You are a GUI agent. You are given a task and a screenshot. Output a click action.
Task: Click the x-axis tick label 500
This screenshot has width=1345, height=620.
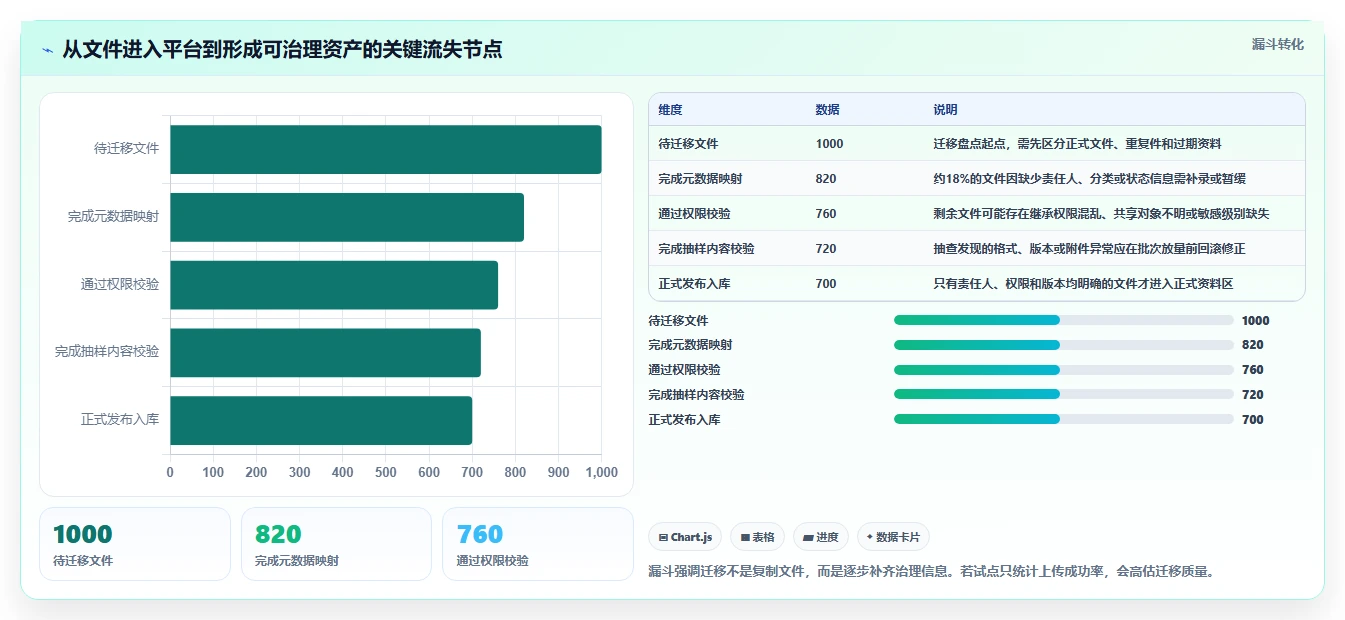click(x=386, y=472)
